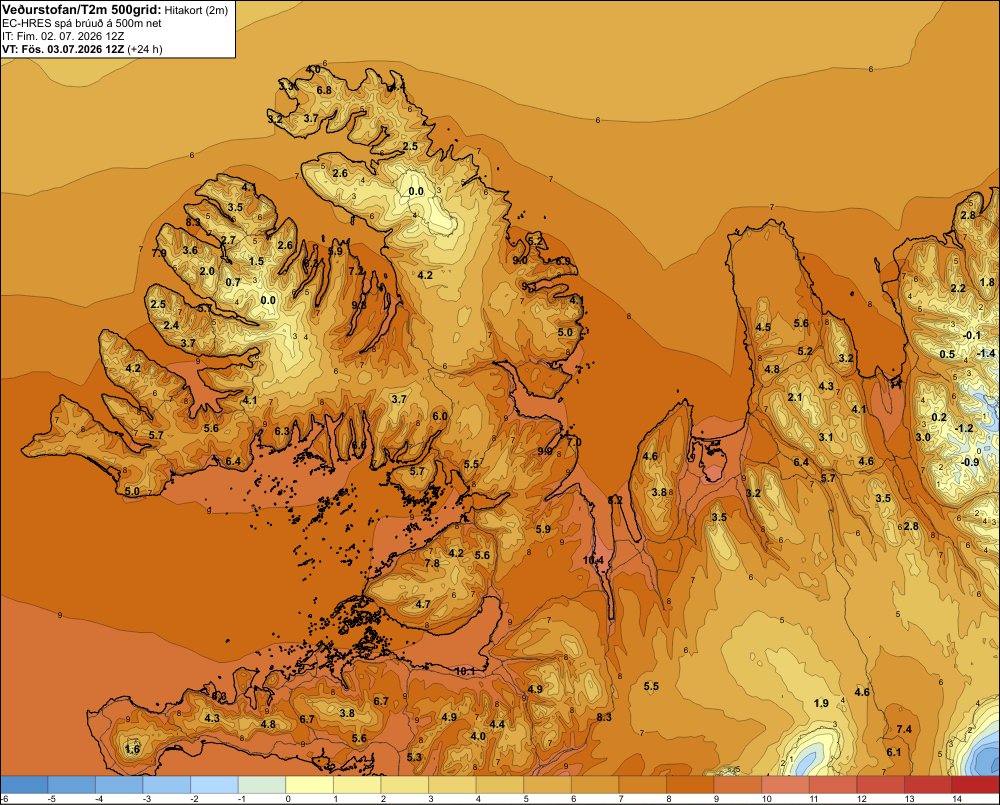Pick the light blue legend swatch between -3 and -2

point(166,785)
